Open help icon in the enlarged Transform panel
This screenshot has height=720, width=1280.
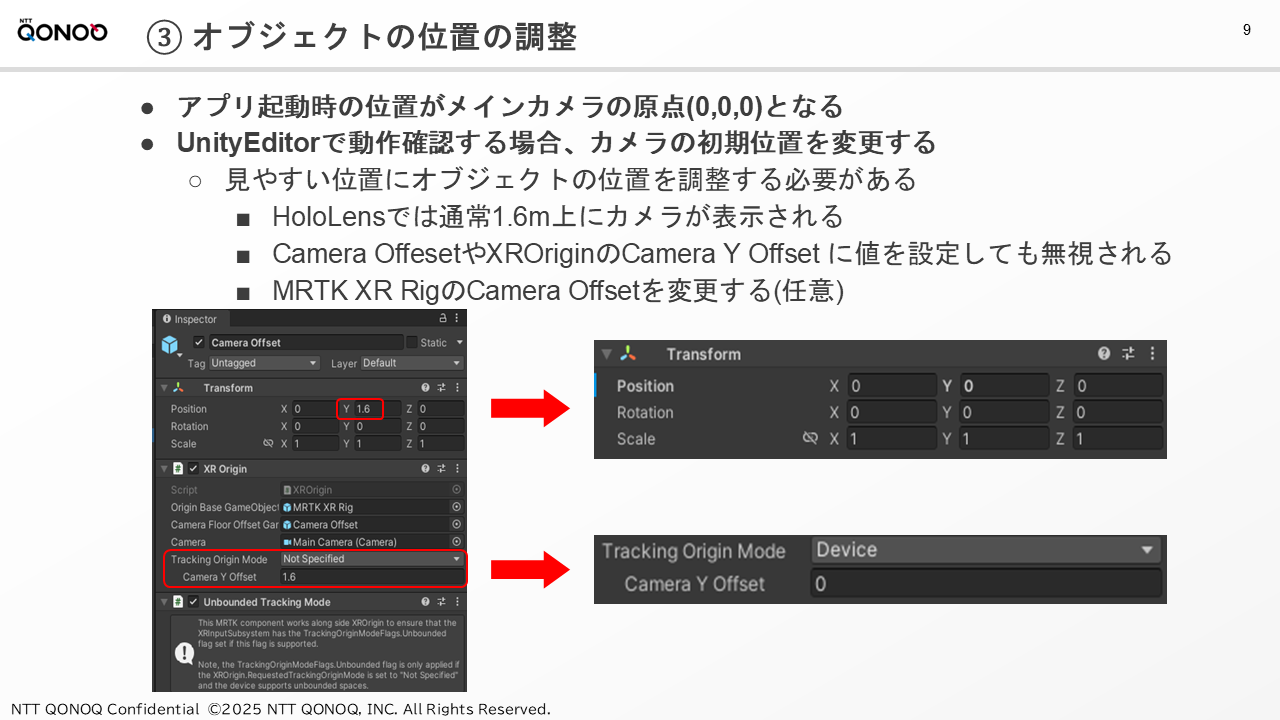(x=1104, y=353)
